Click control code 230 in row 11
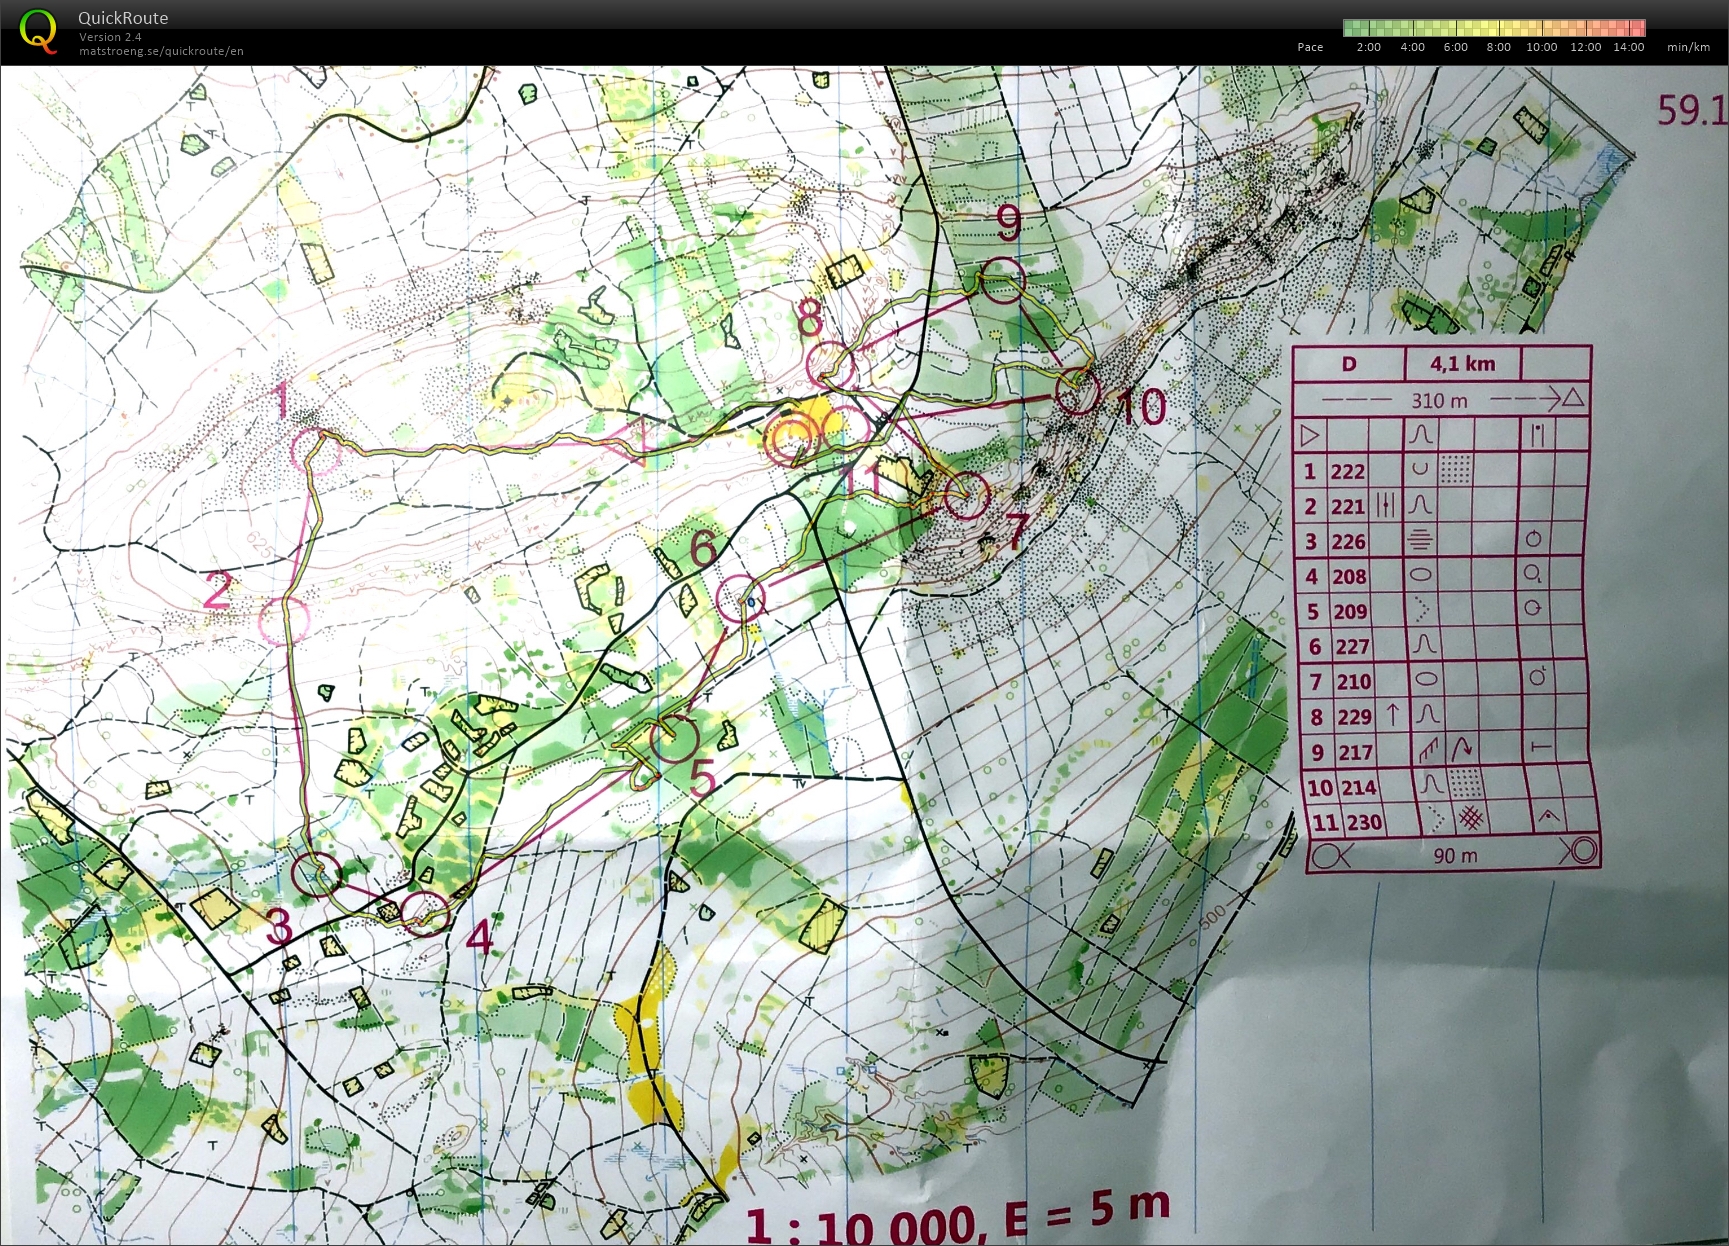This screenshot has height=1246, width=1729. point(1363,823)
